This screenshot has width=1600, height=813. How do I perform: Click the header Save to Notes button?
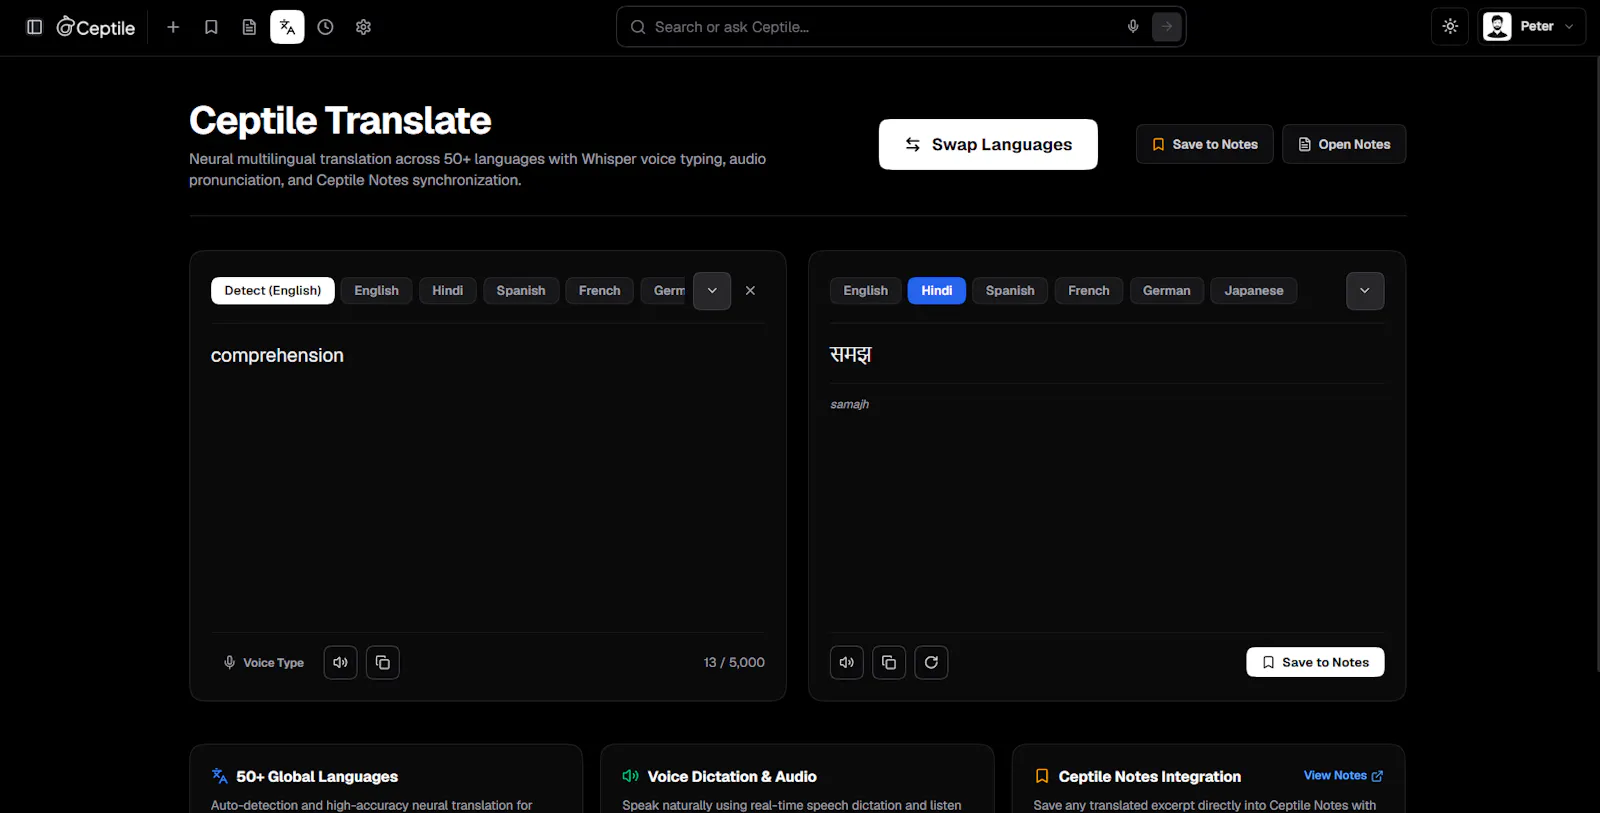(x=1204, y=144)
